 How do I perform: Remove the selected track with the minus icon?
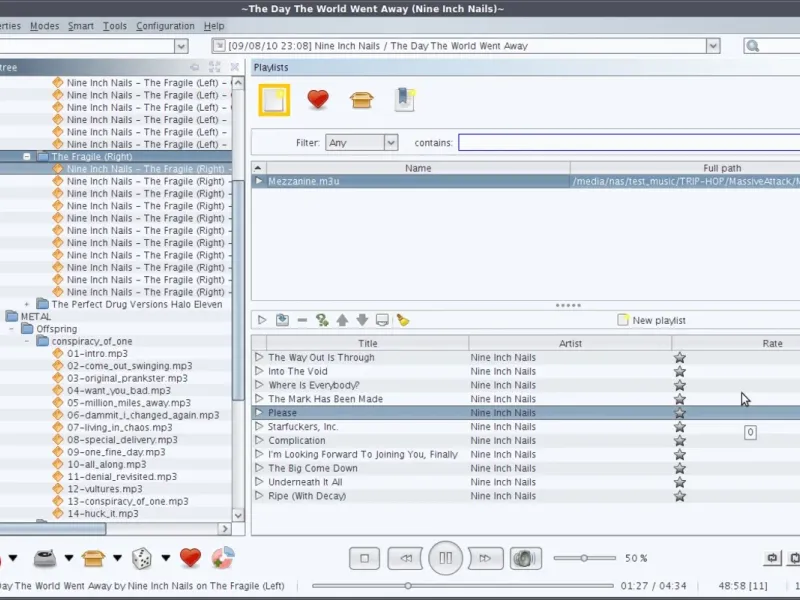(302, 320)
